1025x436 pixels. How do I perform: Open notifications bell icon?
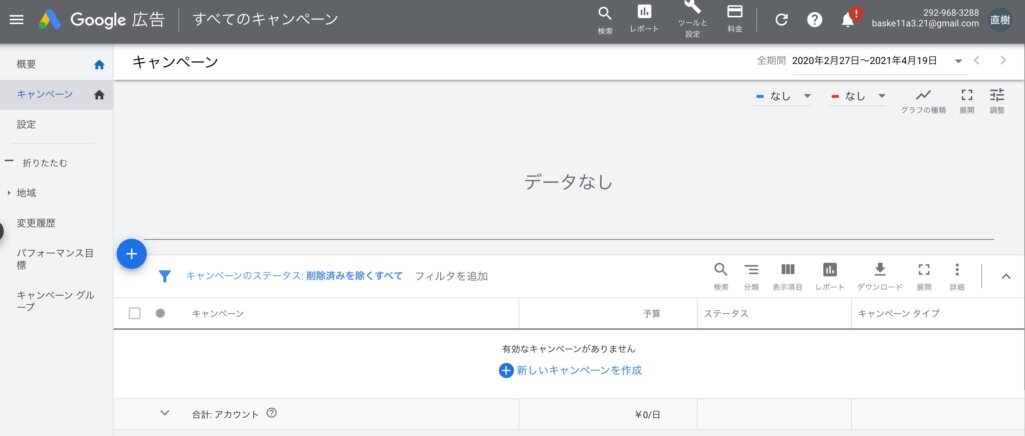pyautogui.click(x=850, y=18)
